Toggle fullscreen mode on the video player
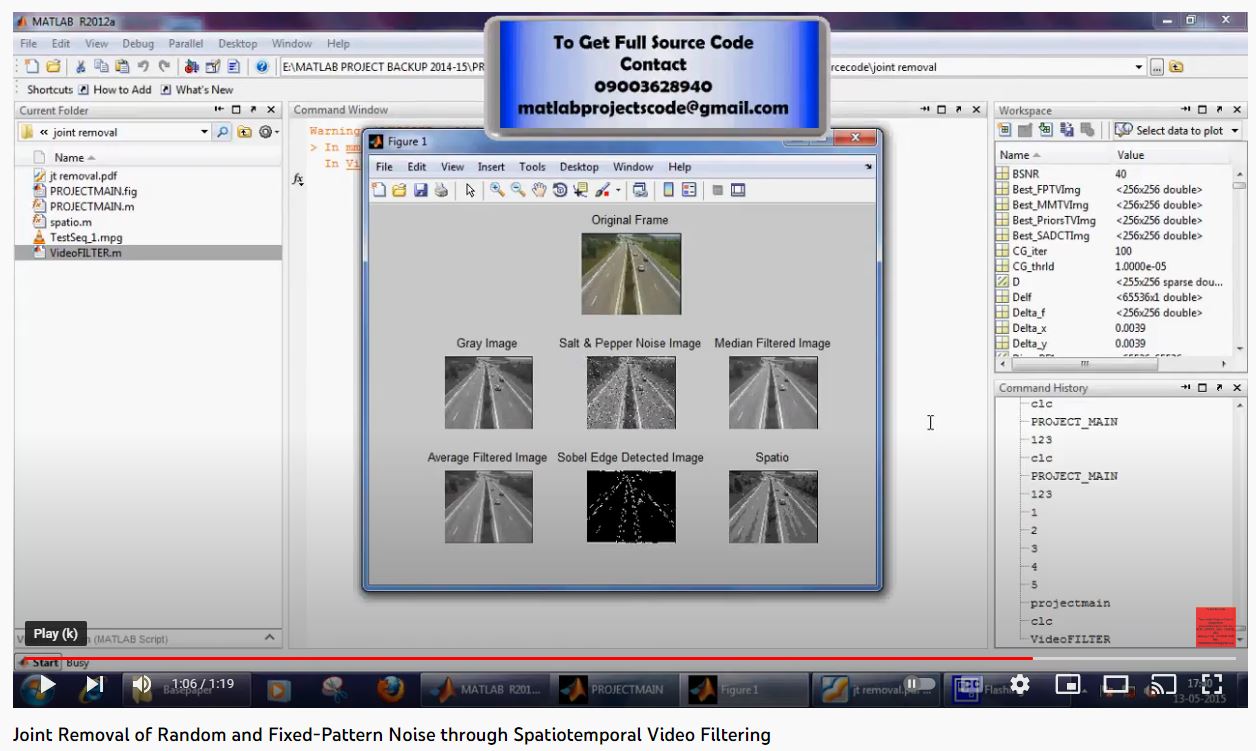The height and width of the screenshot is (751, 1256). pyautogui.click(x=1210, y=685)
